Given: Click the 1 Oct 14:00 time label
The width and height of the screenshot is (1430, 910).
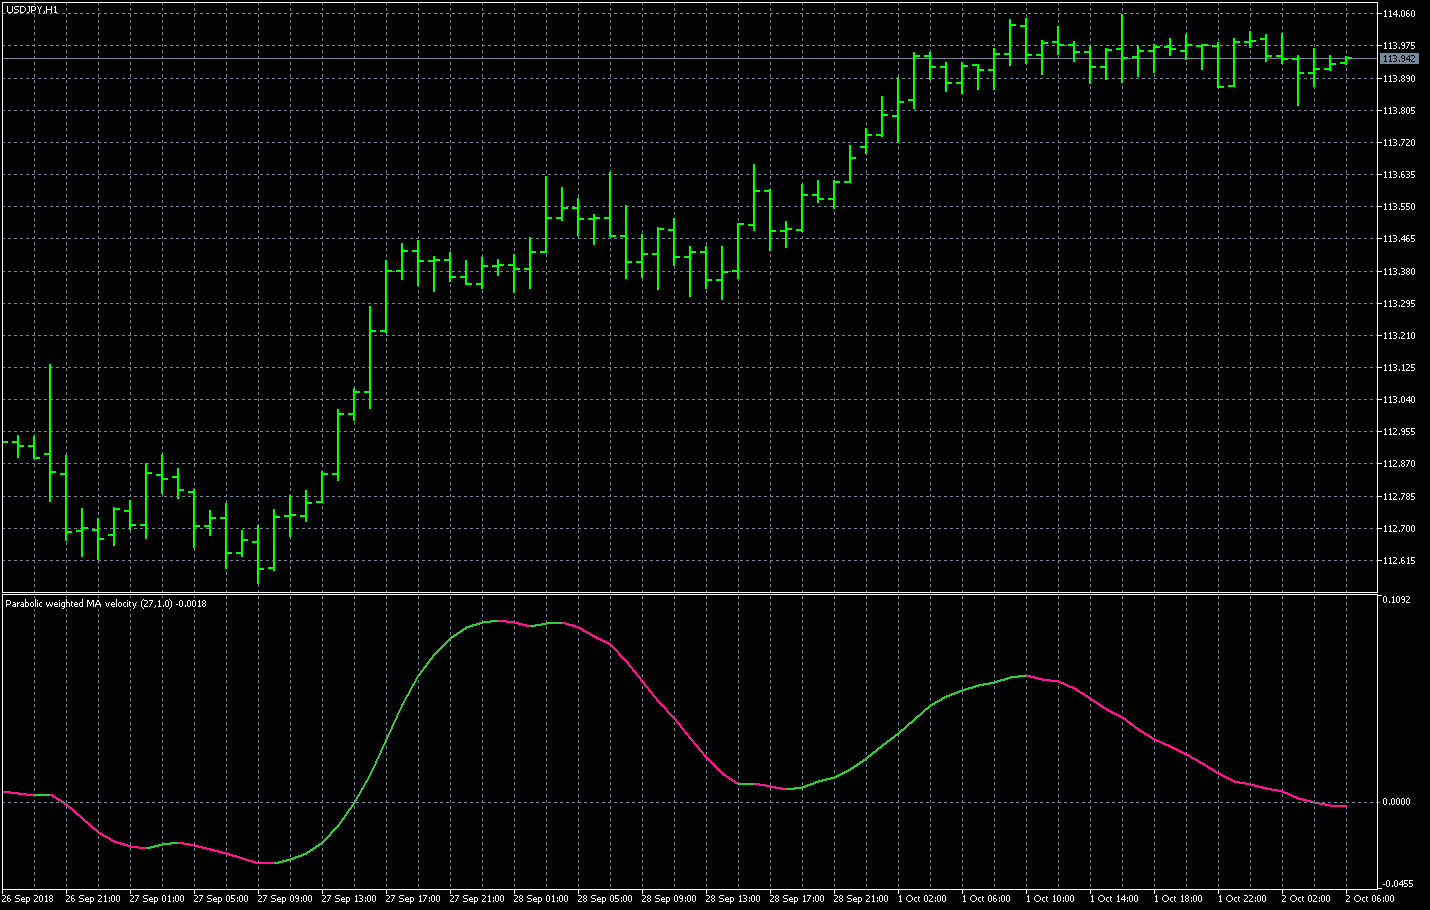Looking at the screenshot, I should [x=1114, y=899].
